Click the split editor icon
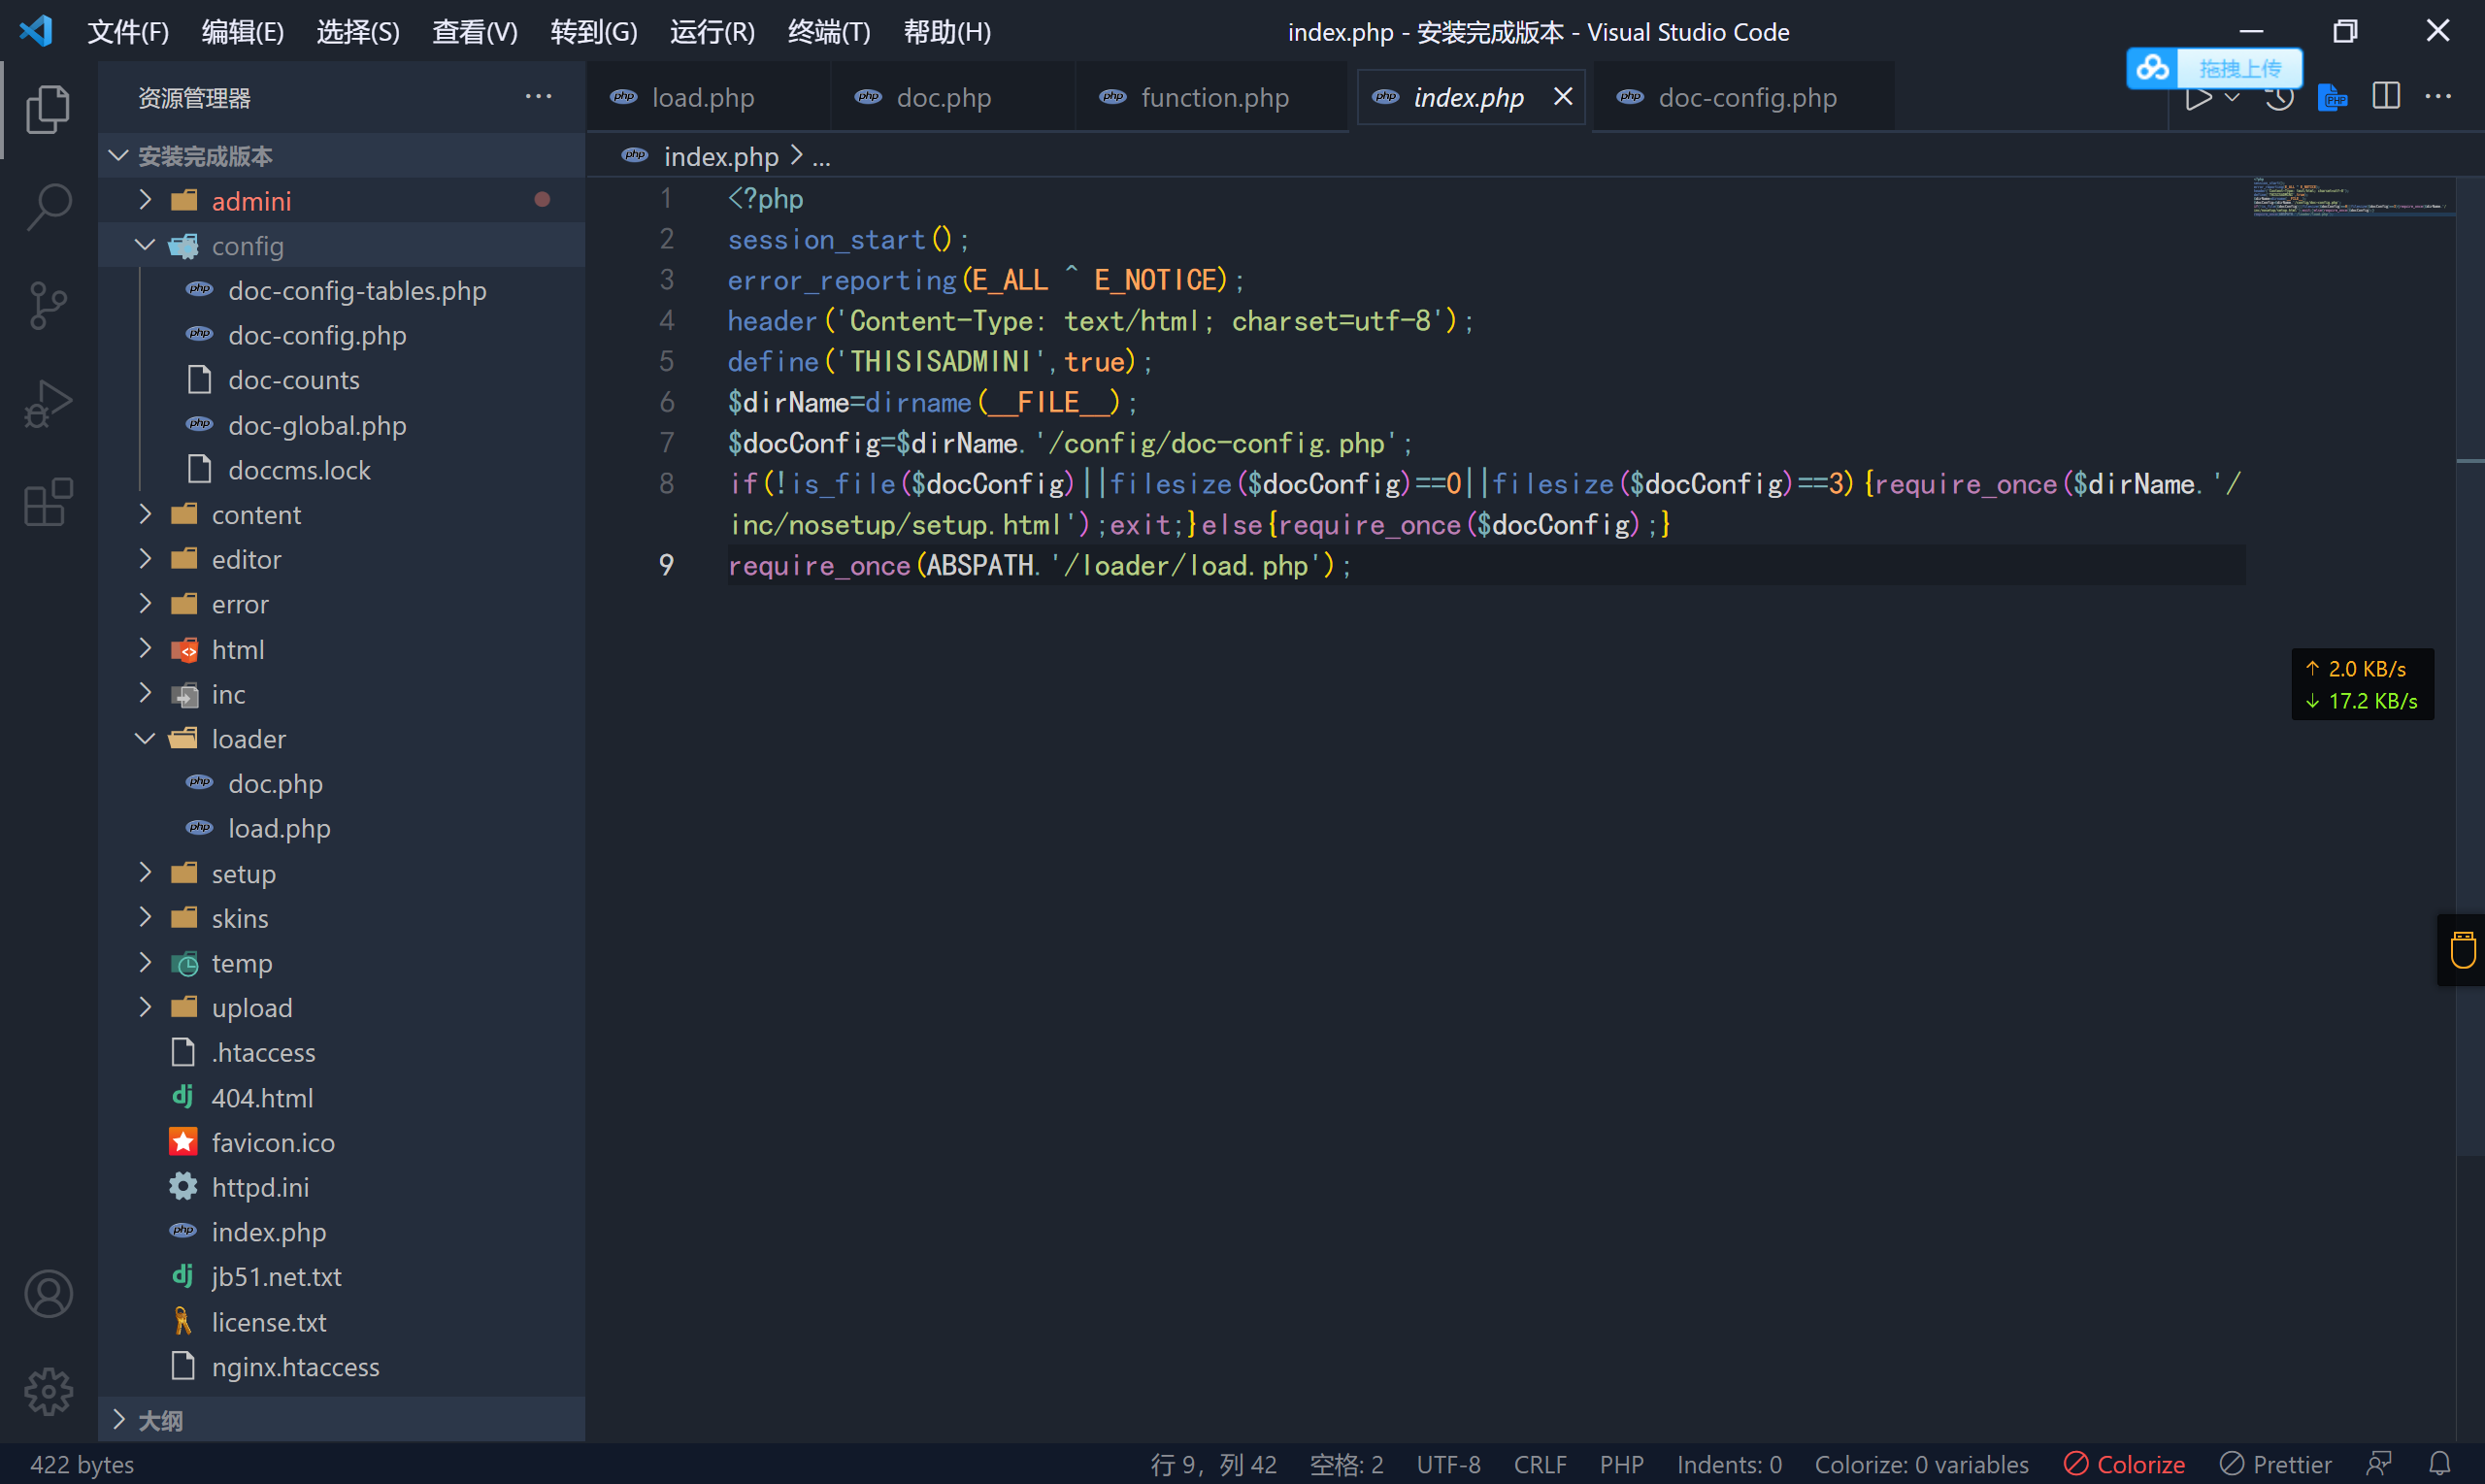Viewport: 2485px width, 1484px height. point(2385,97)
